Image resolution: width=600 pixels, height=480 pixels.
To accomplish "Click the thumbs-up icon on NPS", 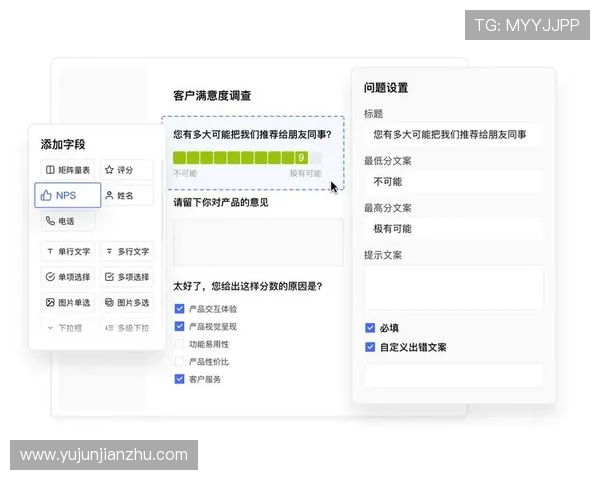I will click(x=46, y=195).
